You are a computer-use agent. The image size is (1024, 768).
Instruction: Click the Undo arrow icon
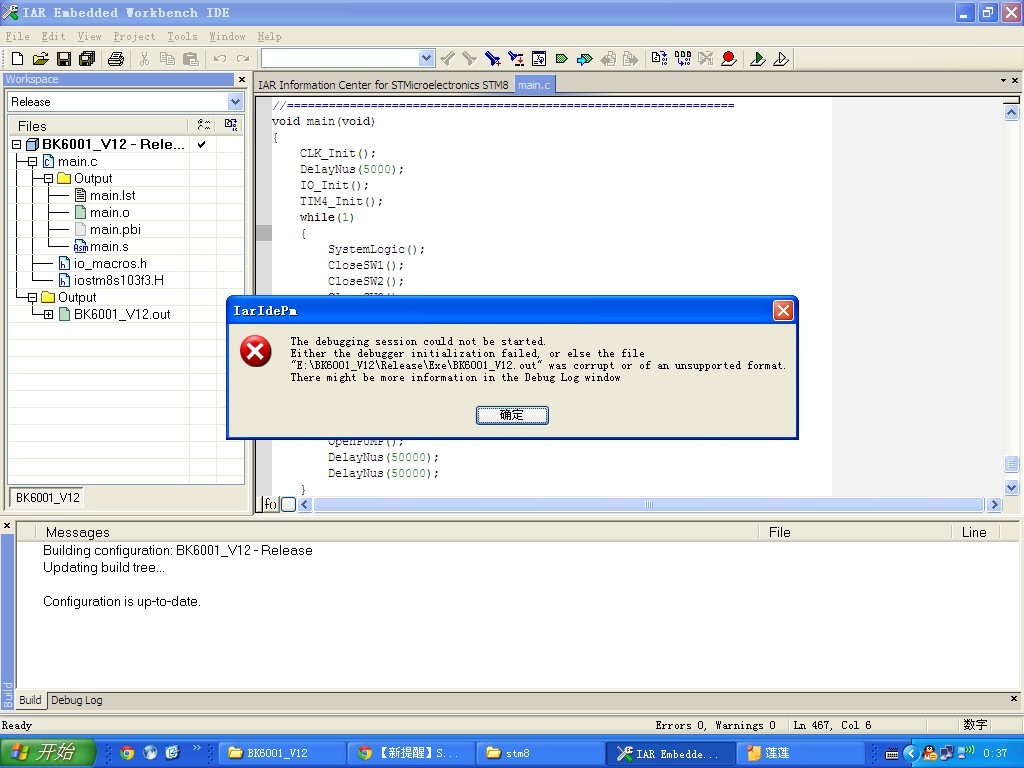point(219,59)
